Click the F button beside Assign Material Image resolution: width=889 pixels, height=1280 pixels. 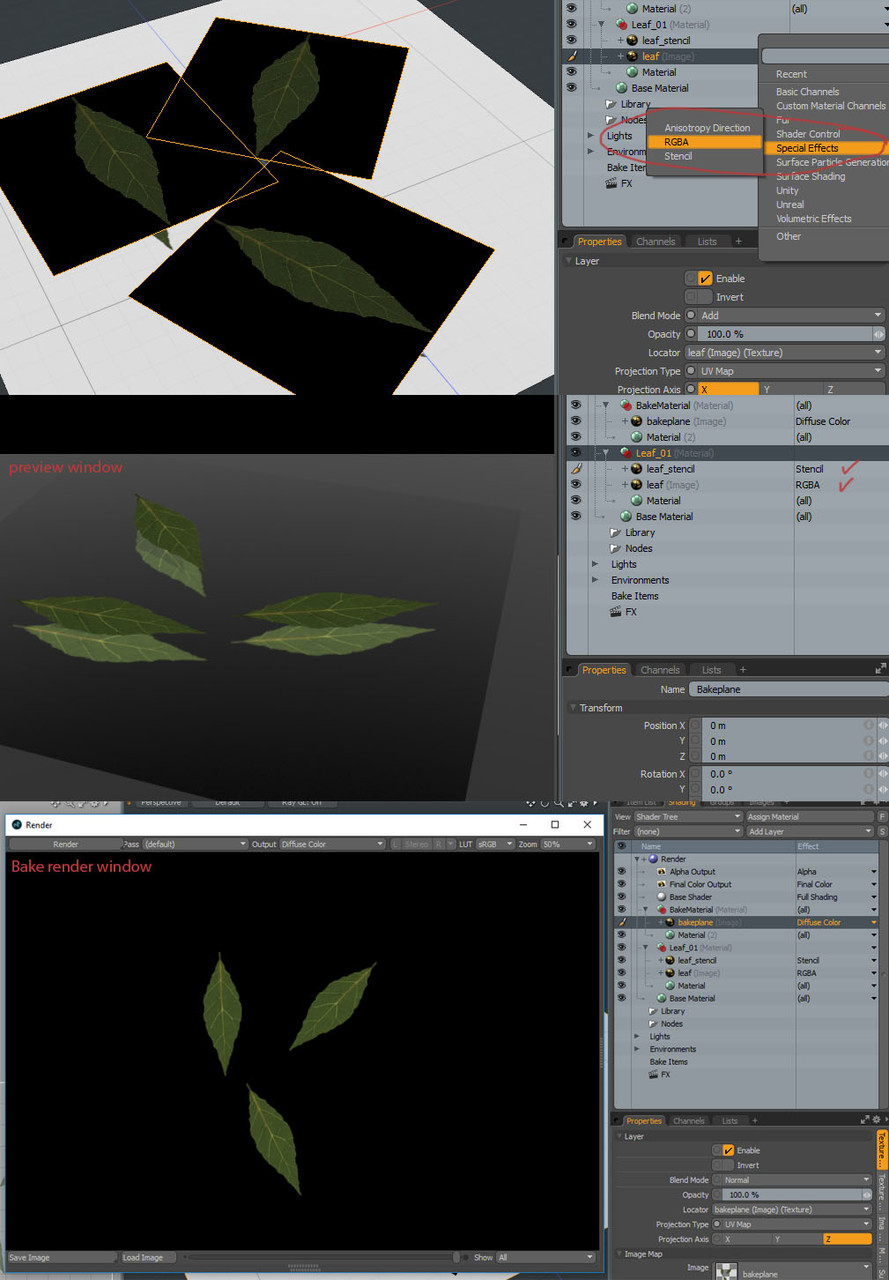[882, 817]
